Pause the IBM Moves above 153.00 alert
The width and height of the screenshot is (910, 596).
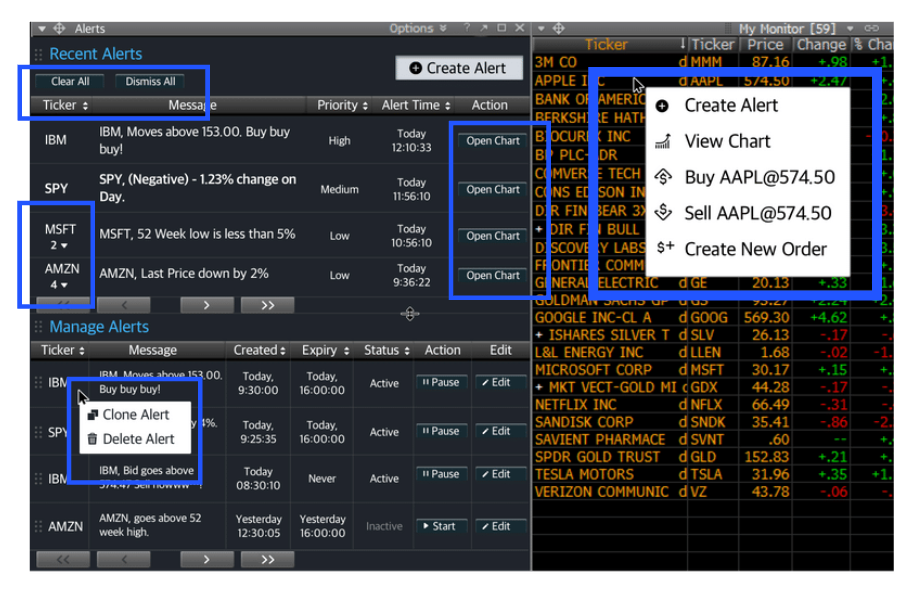point(442,382)
